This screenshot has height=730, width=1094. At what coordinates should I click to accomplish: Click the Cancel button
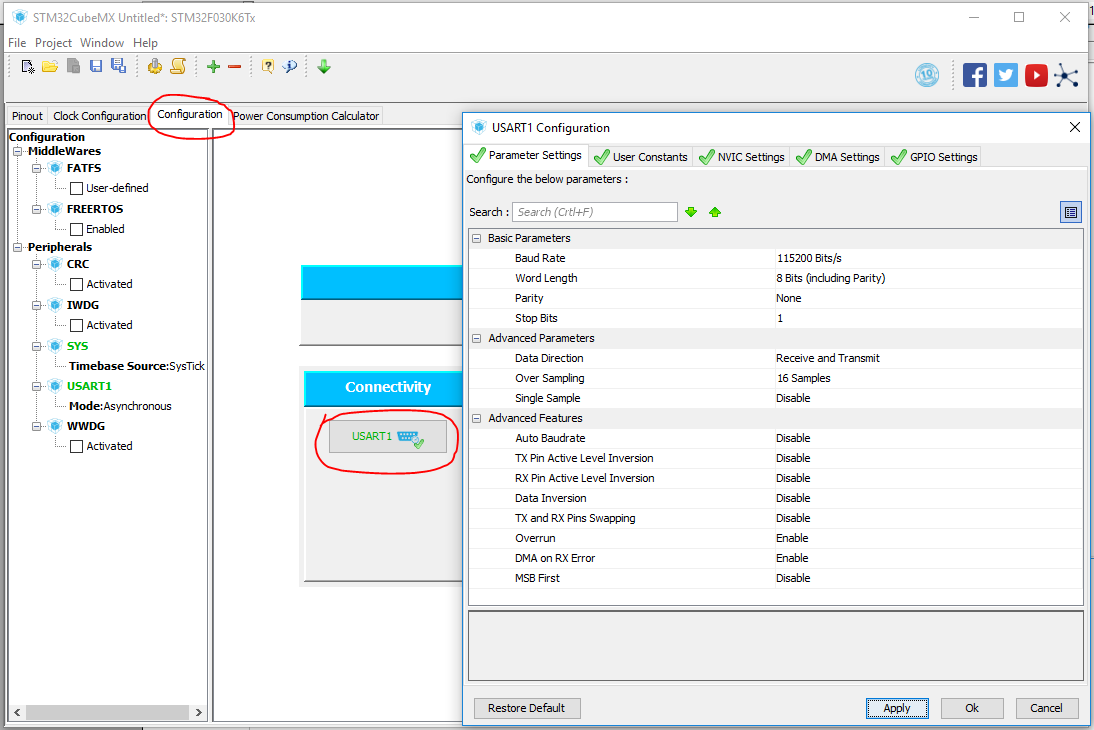[x=1047, y=708]
